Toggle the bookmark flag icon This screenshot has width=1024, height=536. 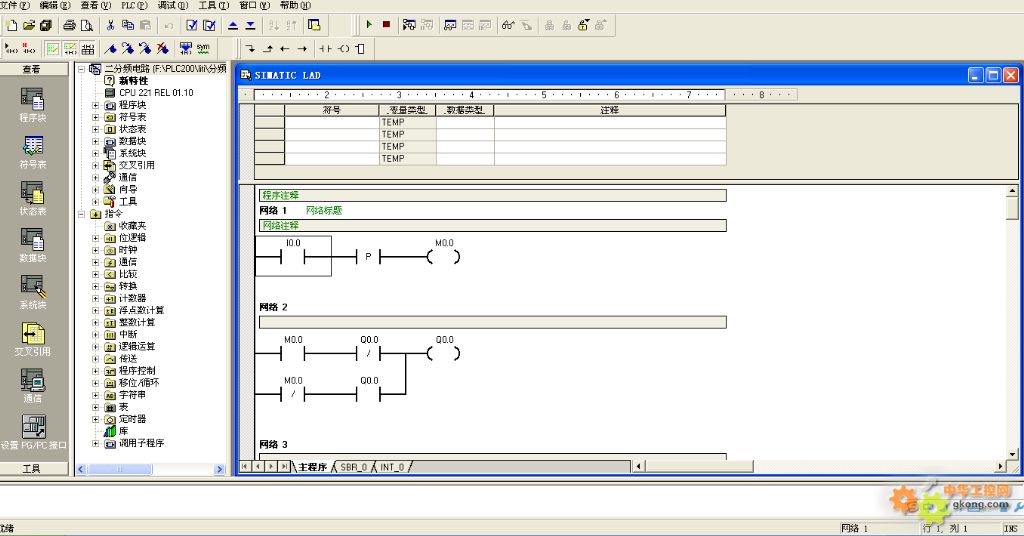[111, 48]
